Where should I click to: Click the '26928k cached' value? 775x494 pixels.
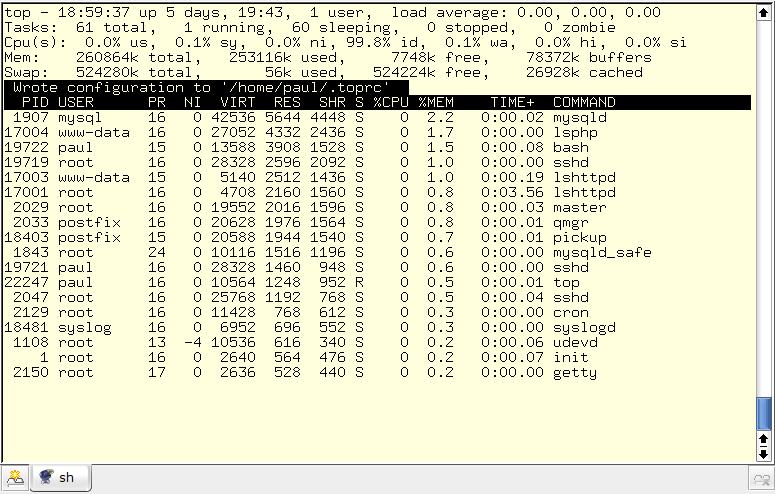coord(584,73)
